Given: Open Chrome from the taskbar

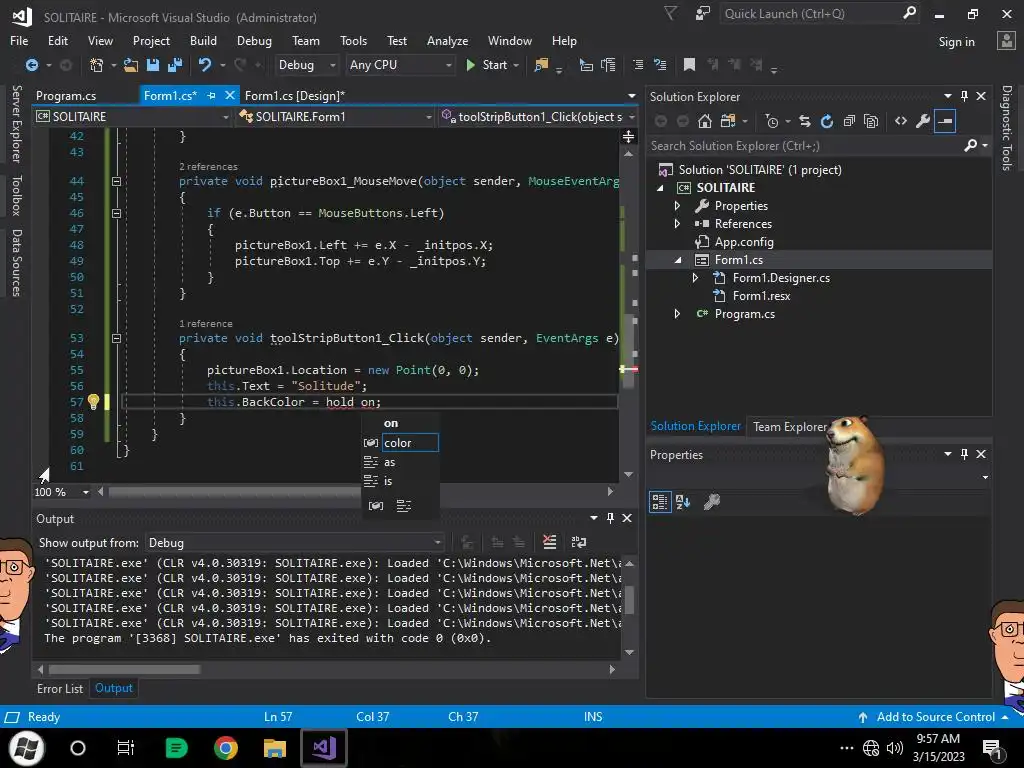Looking at the screenshot, I should (x=226, y=748).
